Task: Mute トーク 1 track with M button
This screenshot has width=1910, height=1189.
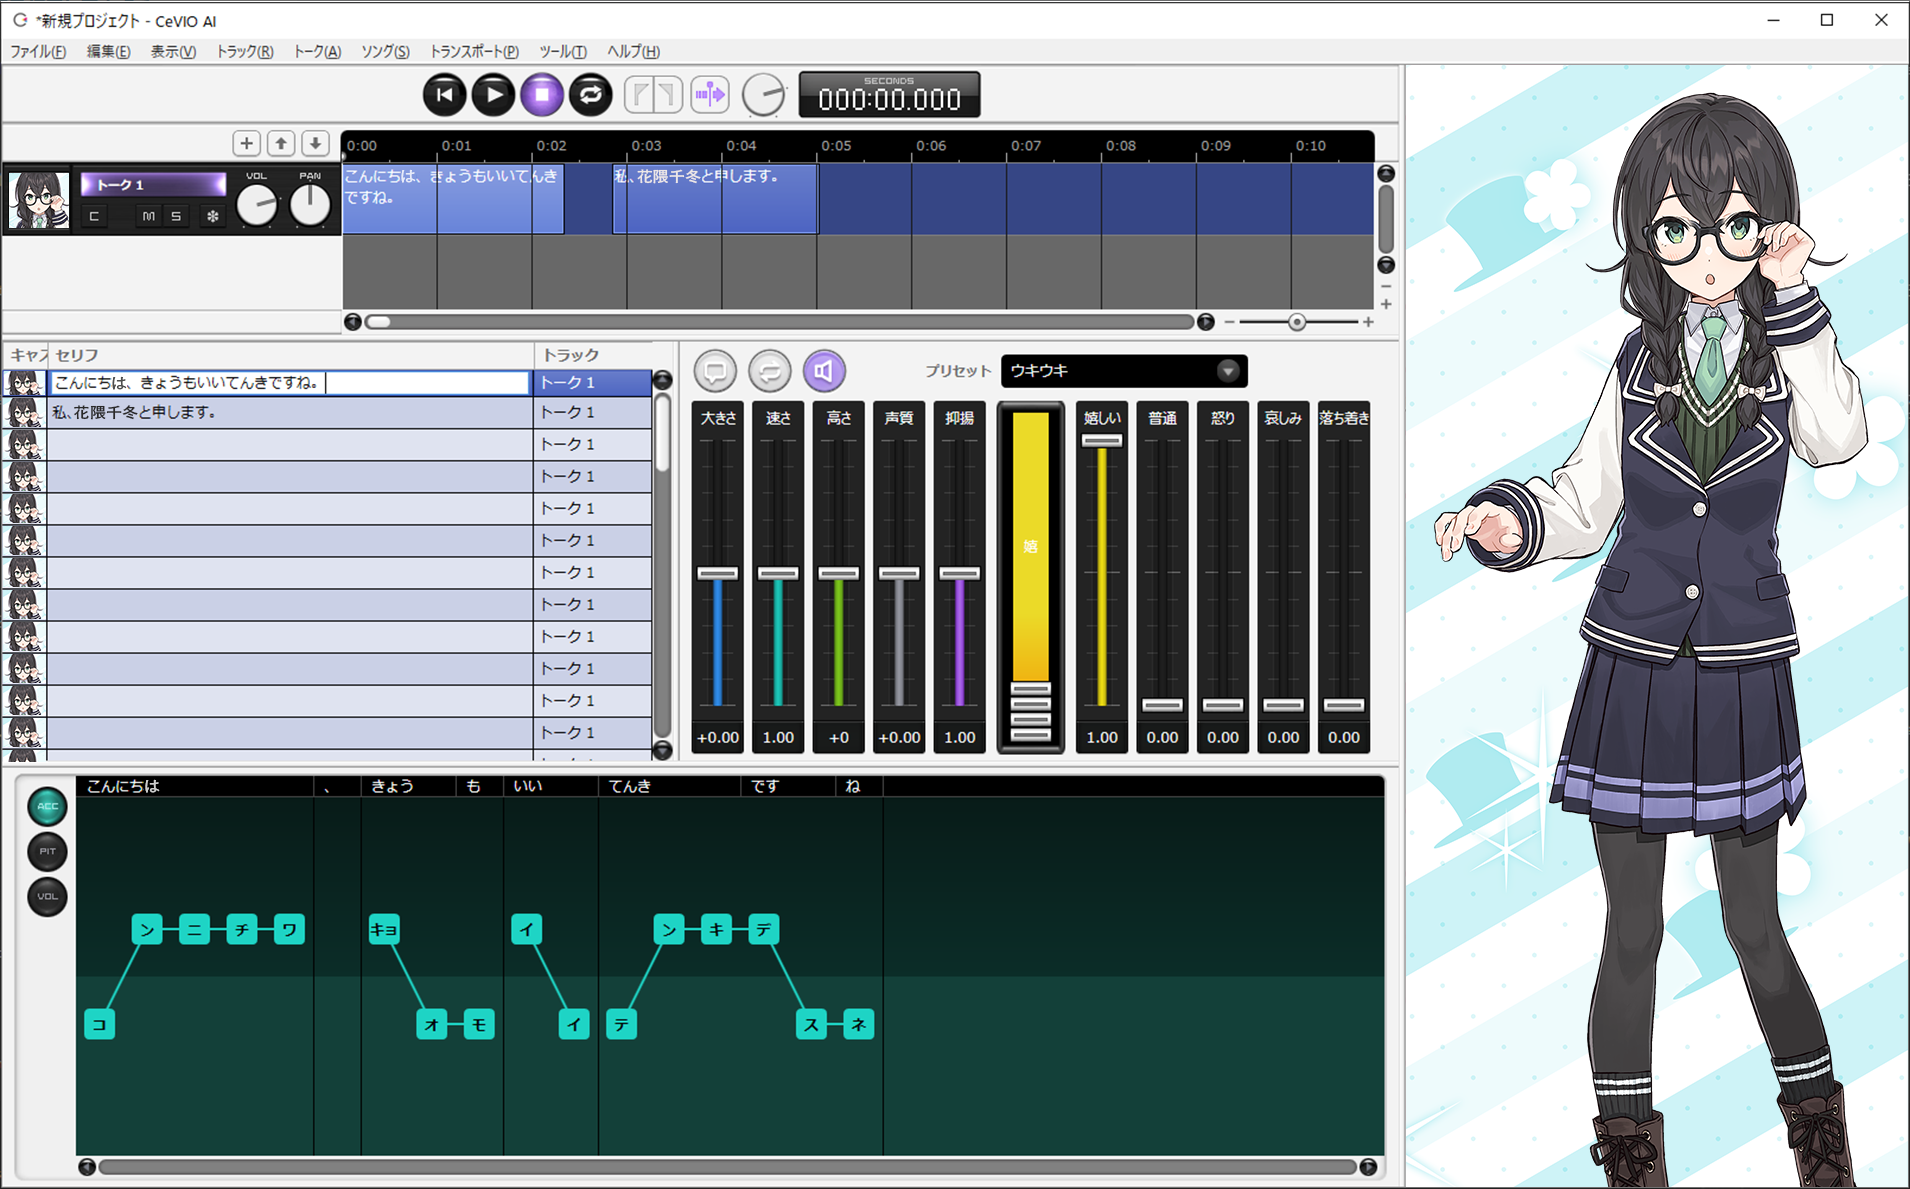Action: tap(148, 216)
